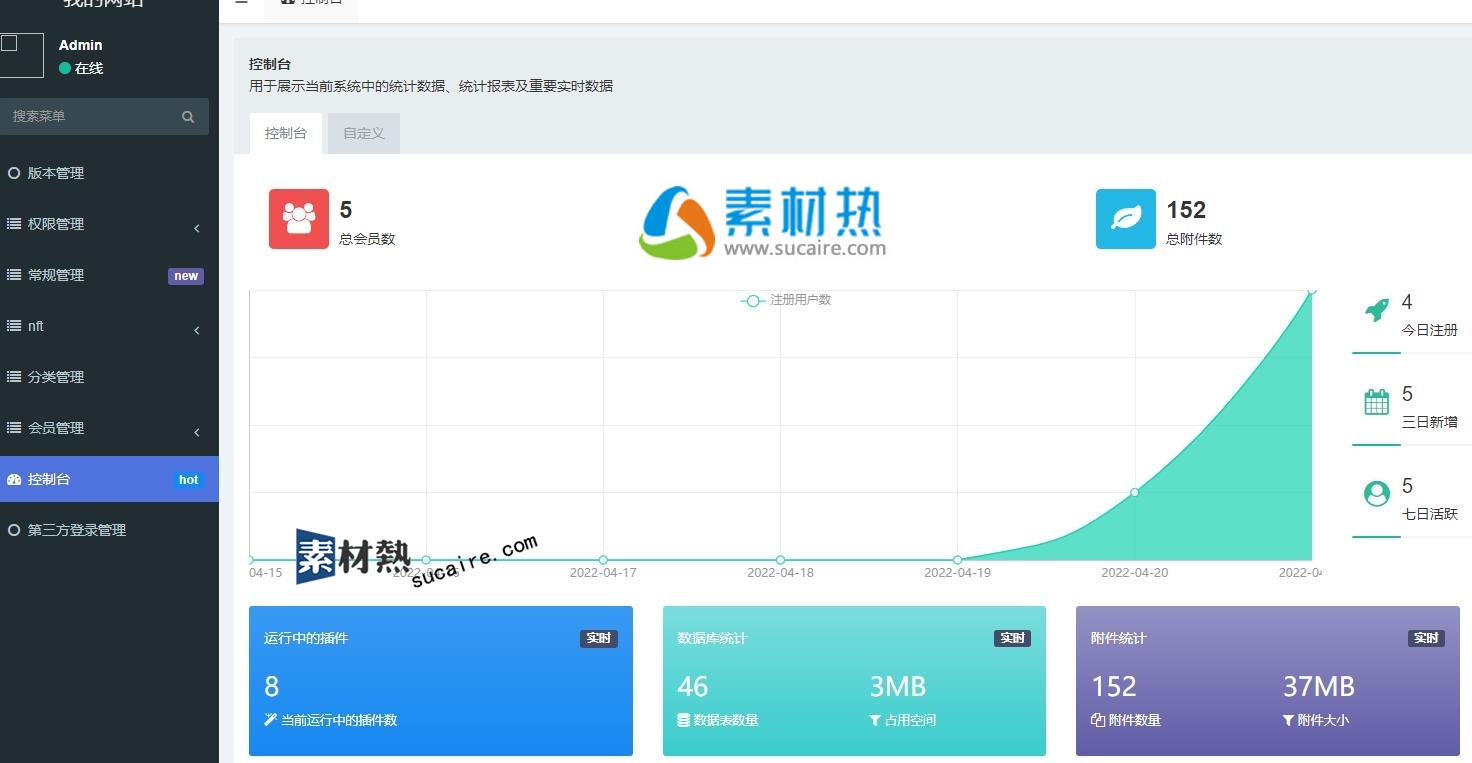Click the 今日注册 label
1472x763 pixels.
click(x=1430, y=330)
